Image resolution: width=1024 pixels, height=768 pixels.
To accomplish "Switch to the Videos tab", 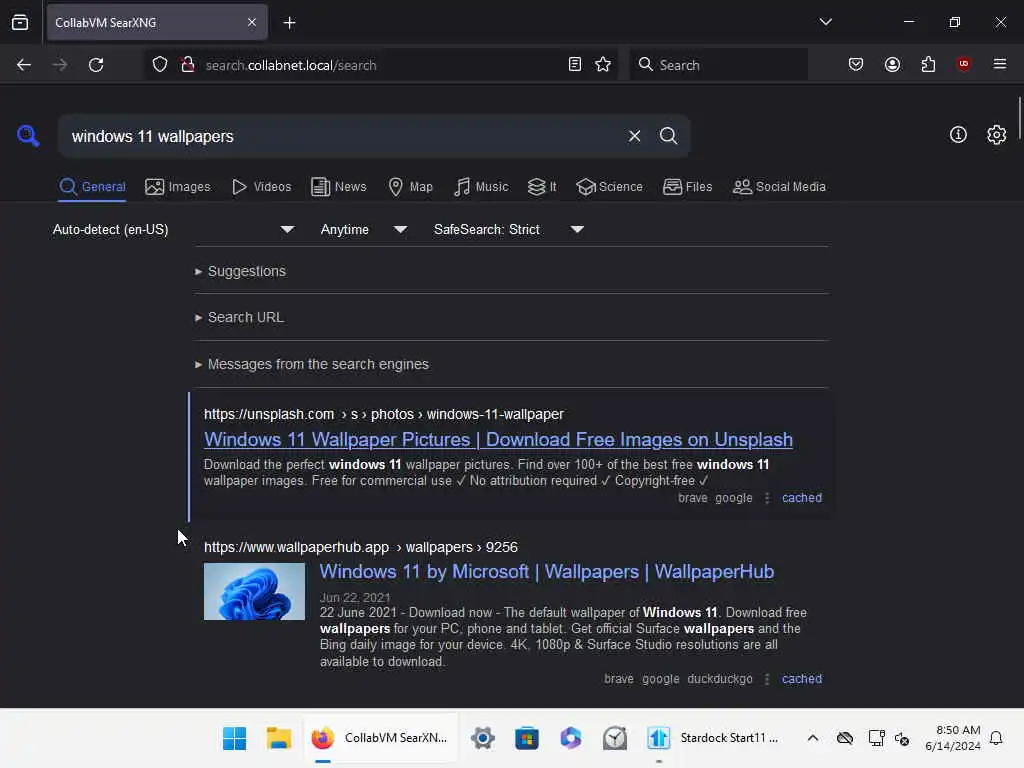I will 261,187.
